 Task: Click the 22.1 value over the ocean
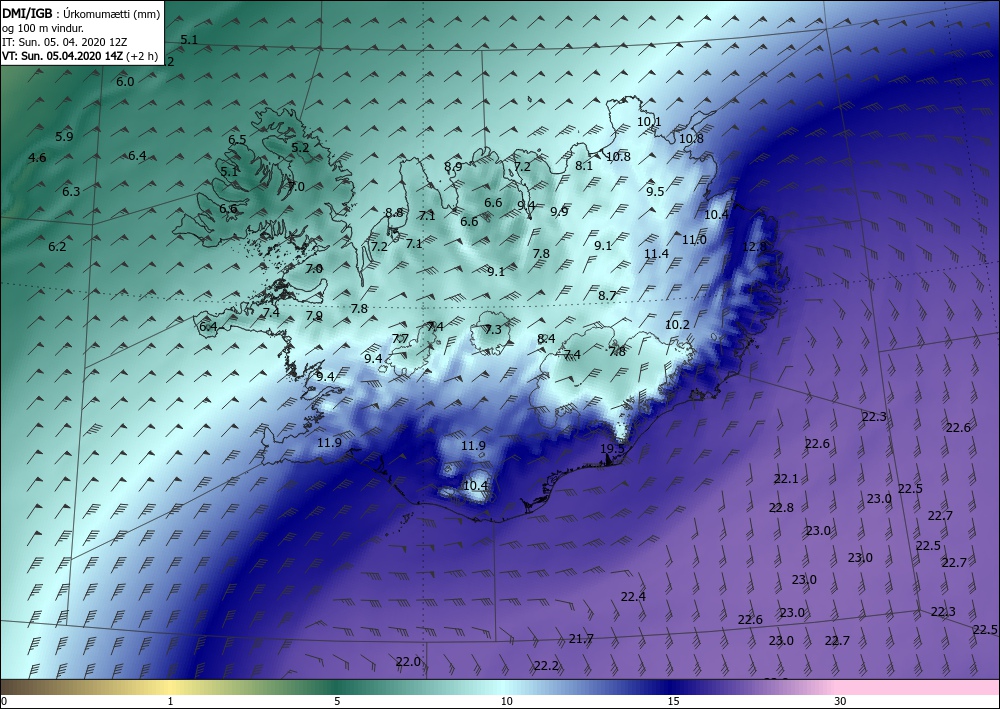pyautogui.click(x=786, y=478)
